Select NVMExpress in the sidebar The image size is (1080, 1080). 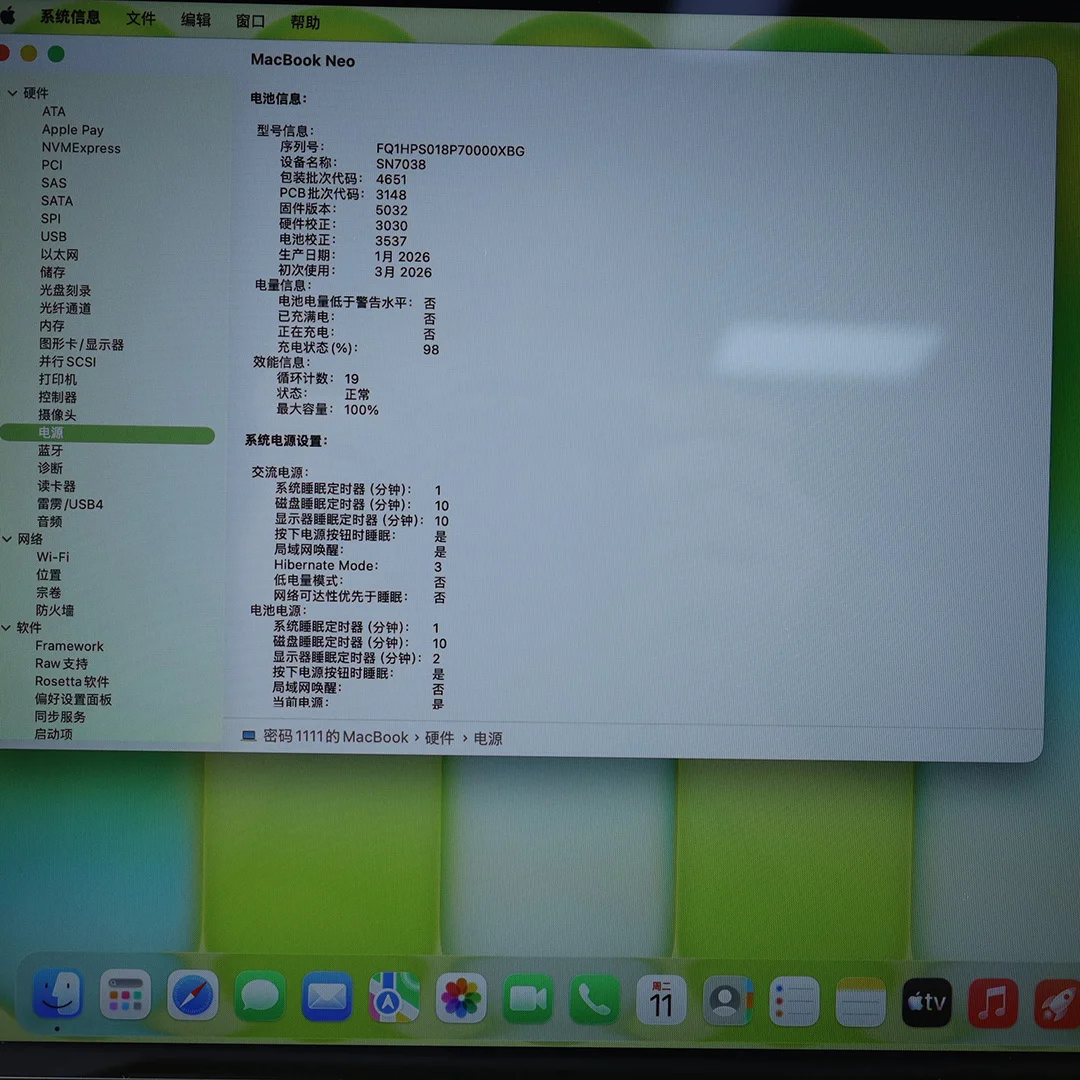[x=81, y=148]
